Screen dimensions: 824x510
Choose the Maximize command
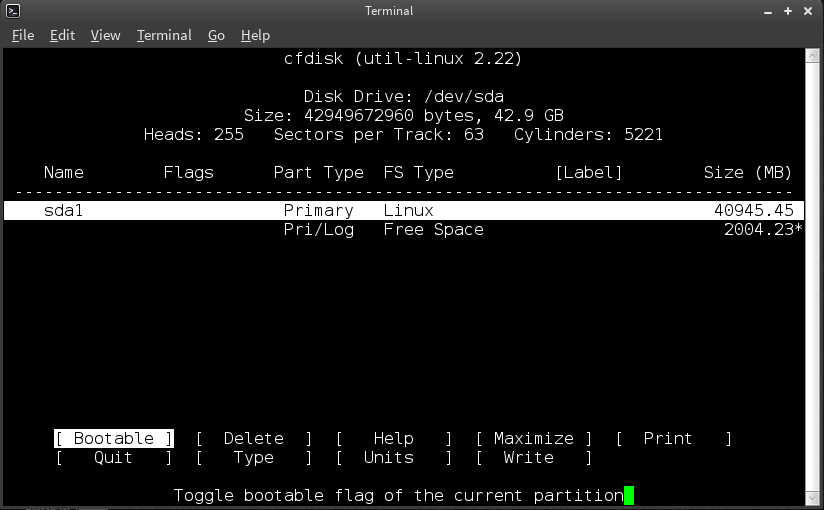(534, 438)
